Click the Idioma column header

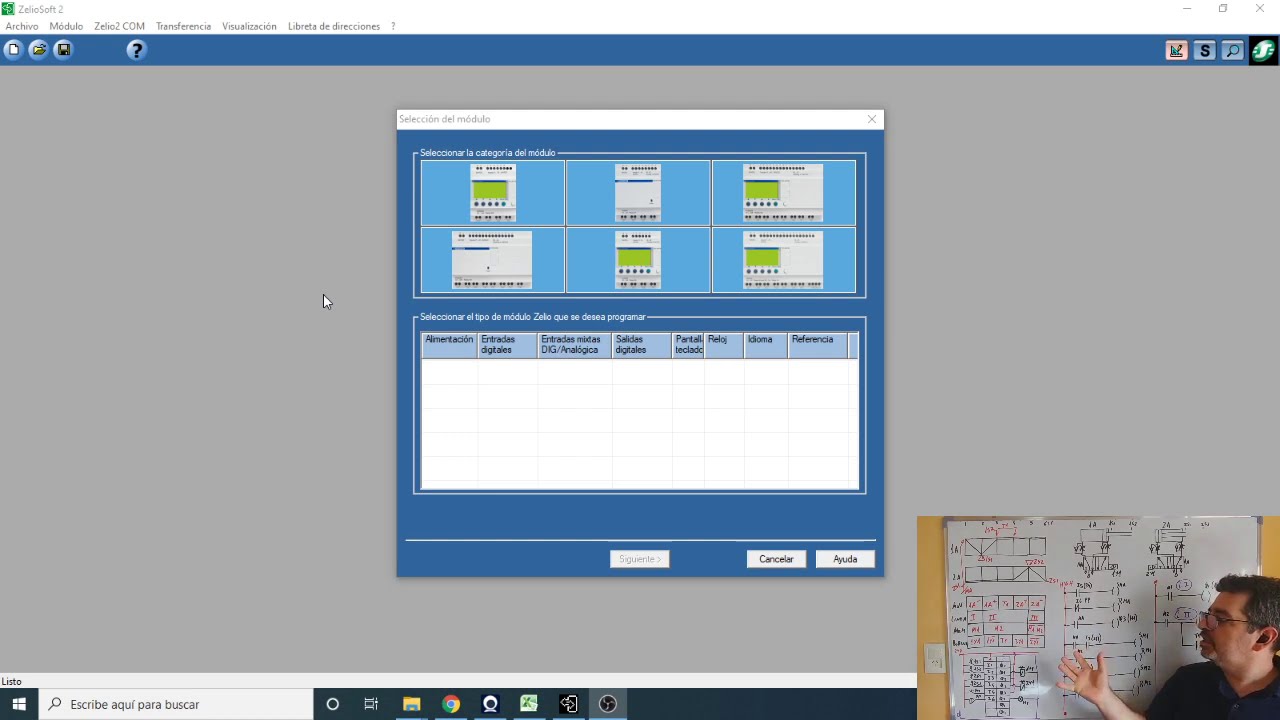click(765, 345)
